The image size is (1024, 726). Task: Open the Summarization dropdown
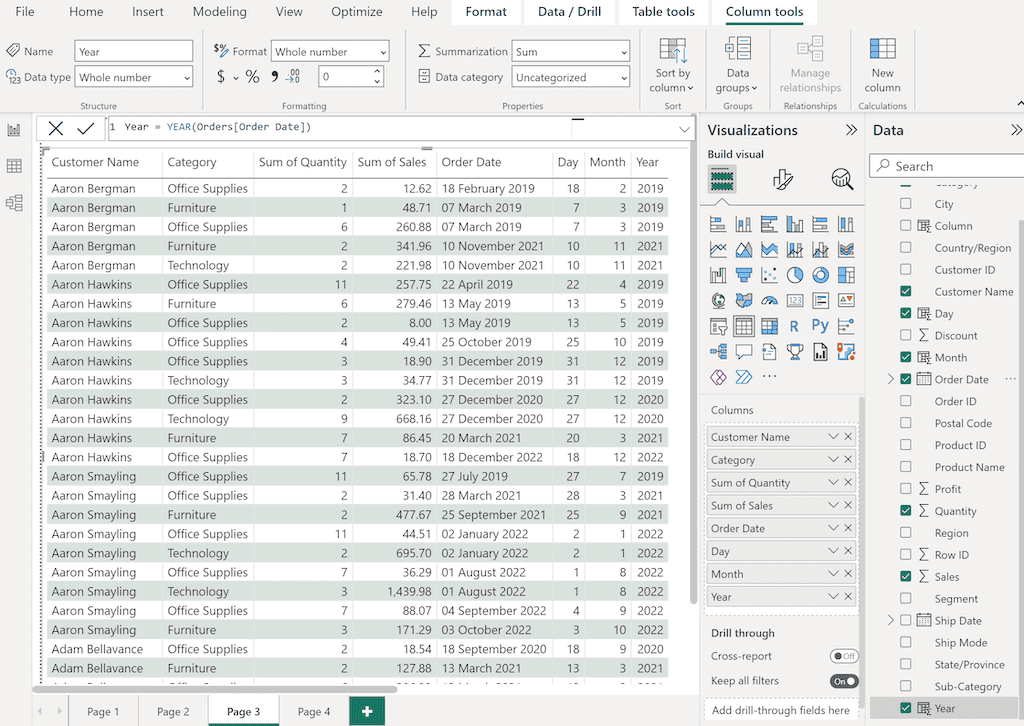click(571, 52)
